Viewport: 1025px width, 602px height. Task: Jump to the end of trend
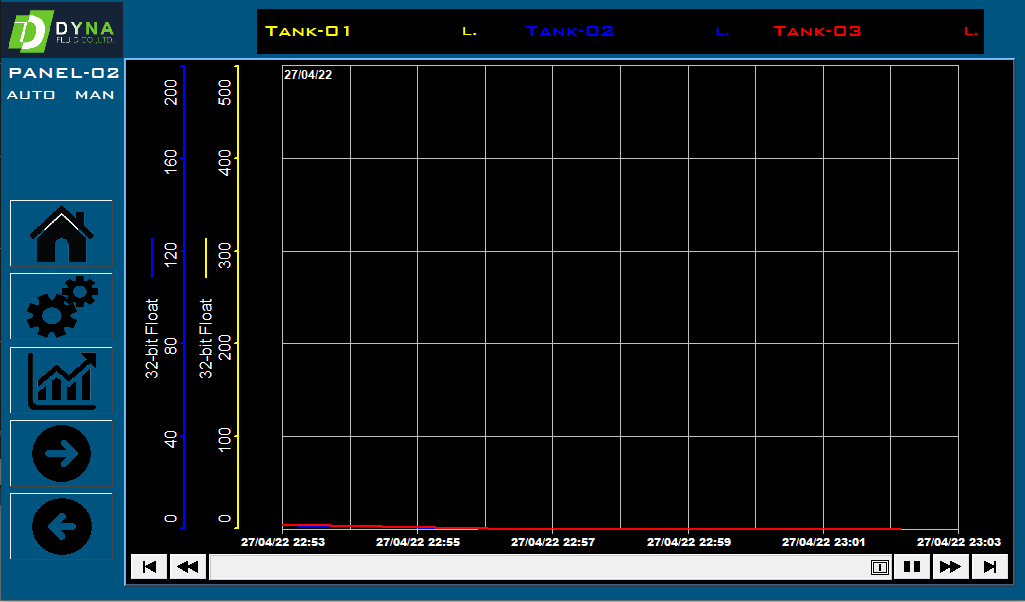tap(989, 567)
